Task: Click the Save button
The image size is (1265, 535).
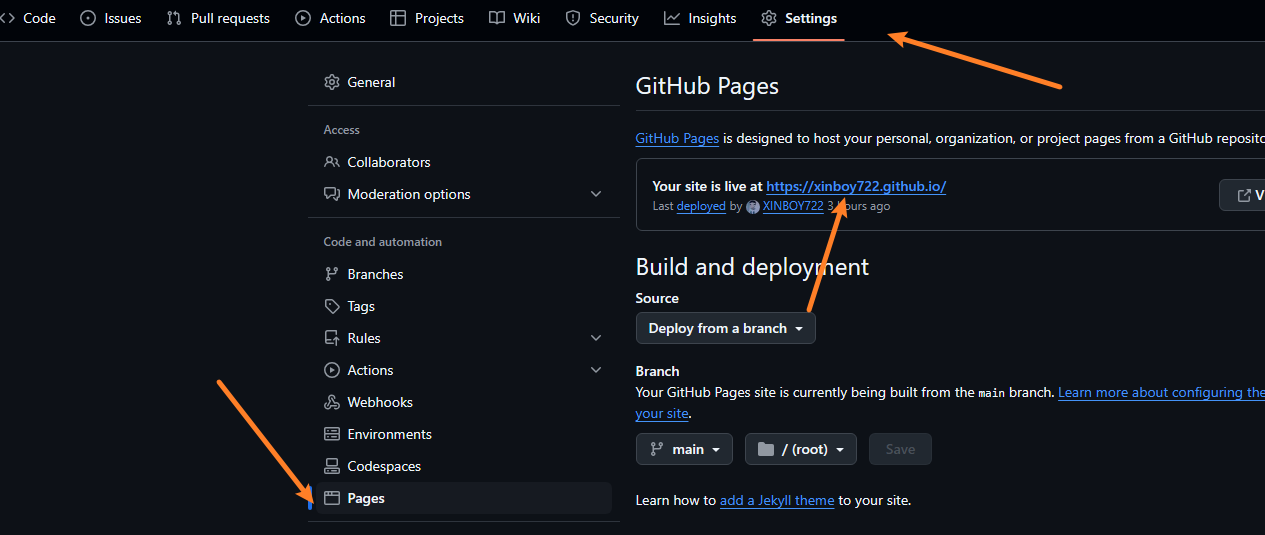Action: pos(900,449)
